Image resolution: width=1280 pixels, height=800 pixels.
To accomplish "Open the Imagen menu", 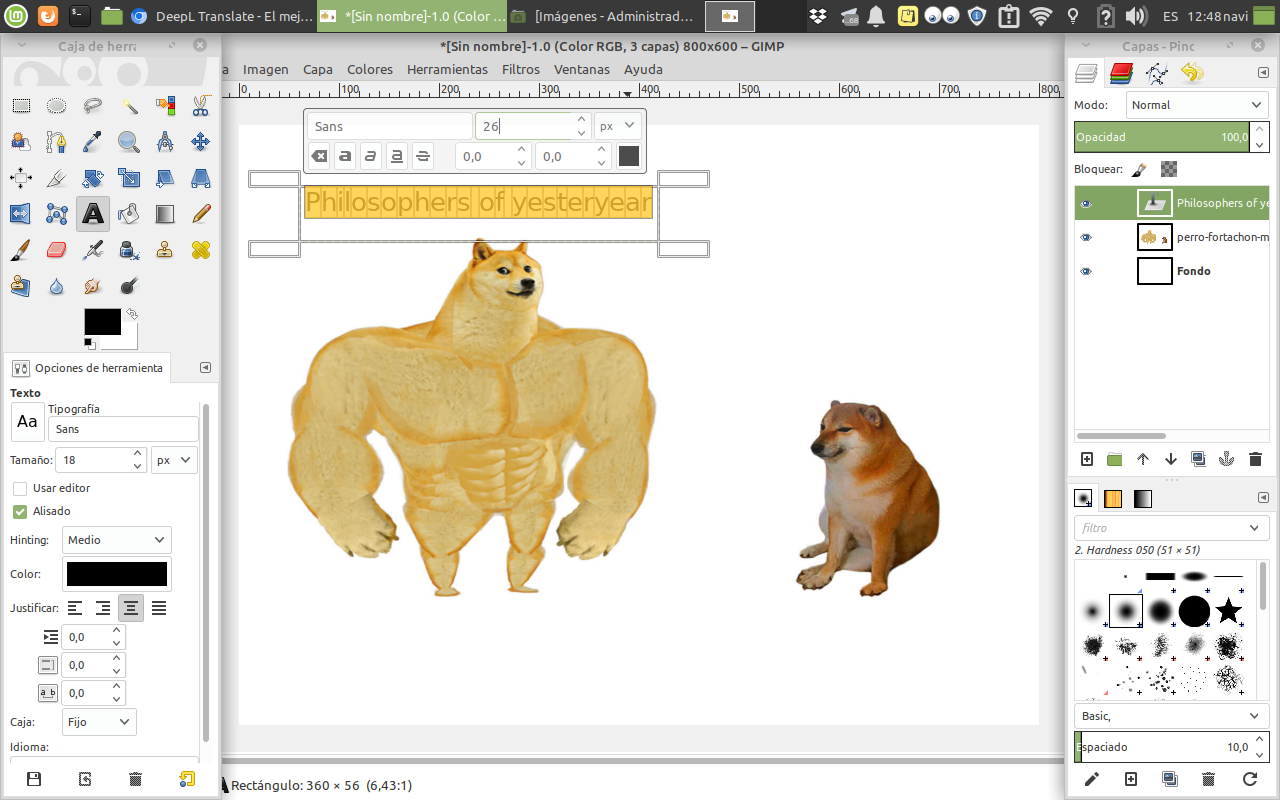I will tap(266, 69).
